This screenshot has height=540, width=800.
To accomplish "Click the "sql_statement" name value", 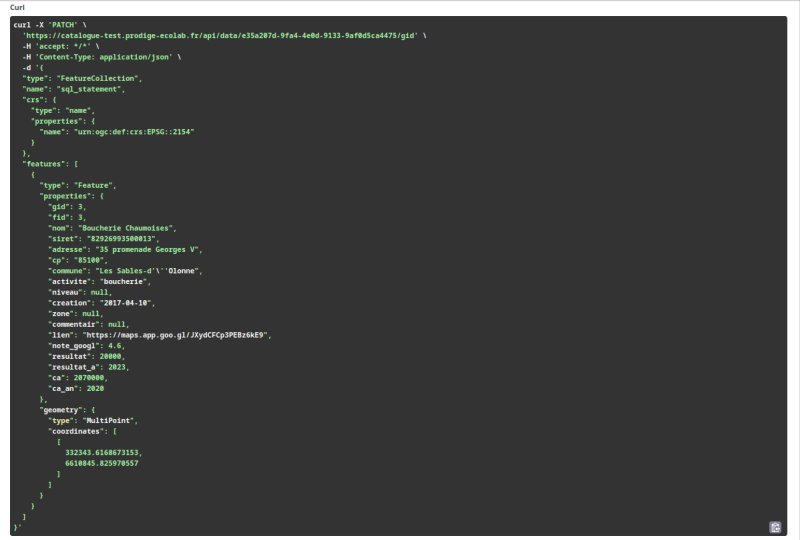I will click(x=91, y=89).
